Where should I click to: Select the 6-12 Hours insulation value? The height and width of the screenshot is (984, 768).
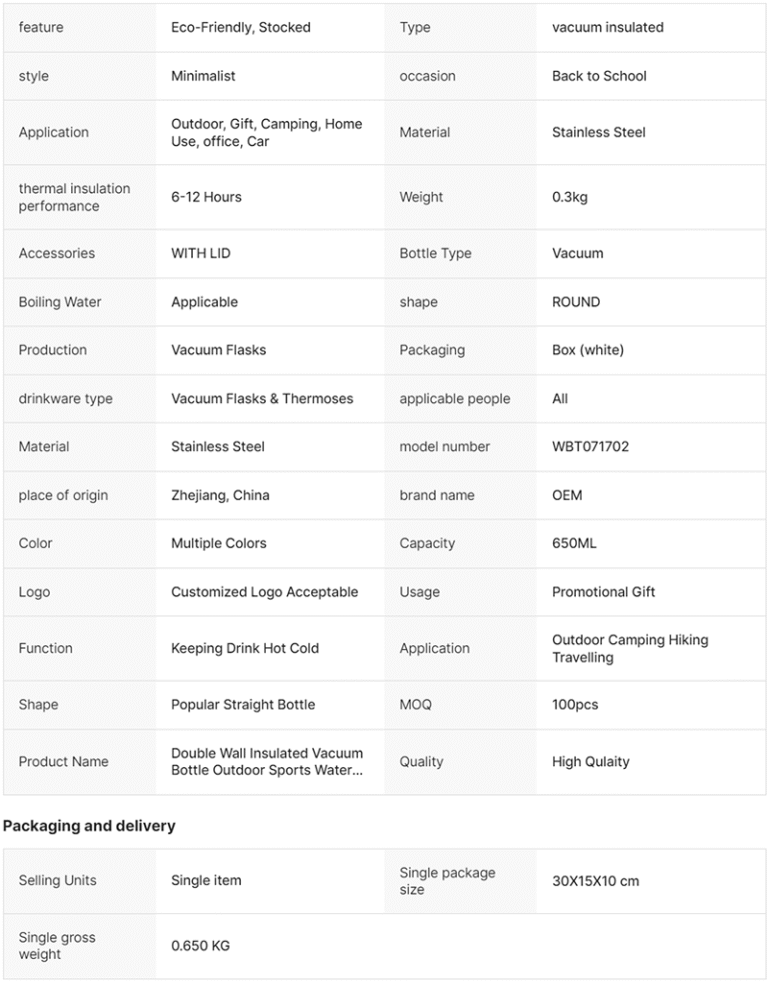[206, 197]
